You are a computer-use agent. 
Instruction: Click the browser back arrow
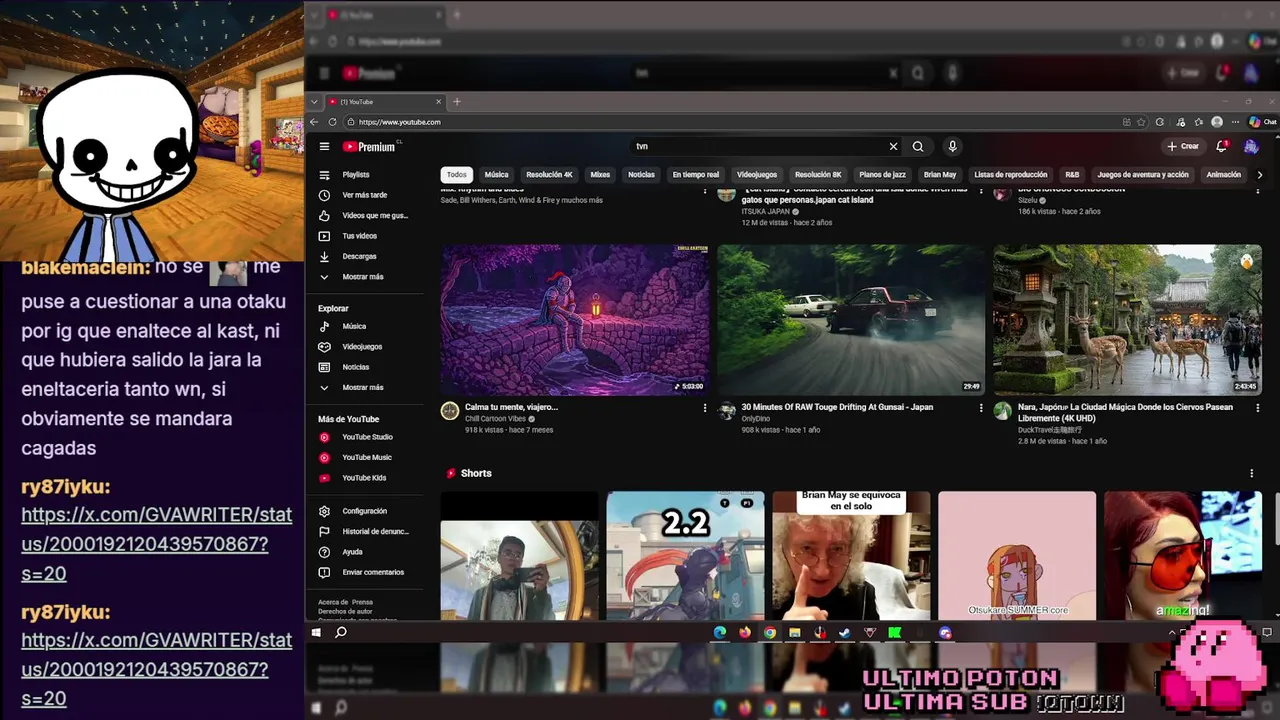314,122
